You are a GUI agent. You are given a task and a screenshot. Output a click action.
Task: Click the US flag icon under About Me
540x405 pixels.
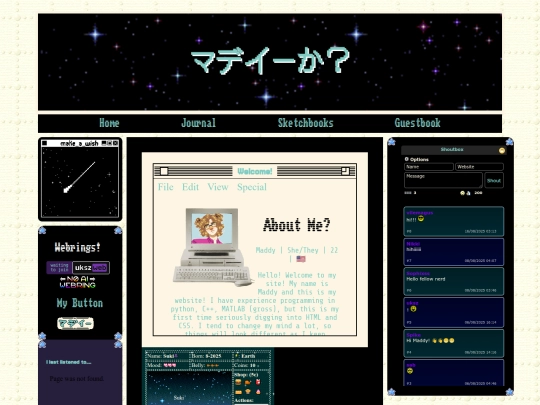(x=301, y=259)
